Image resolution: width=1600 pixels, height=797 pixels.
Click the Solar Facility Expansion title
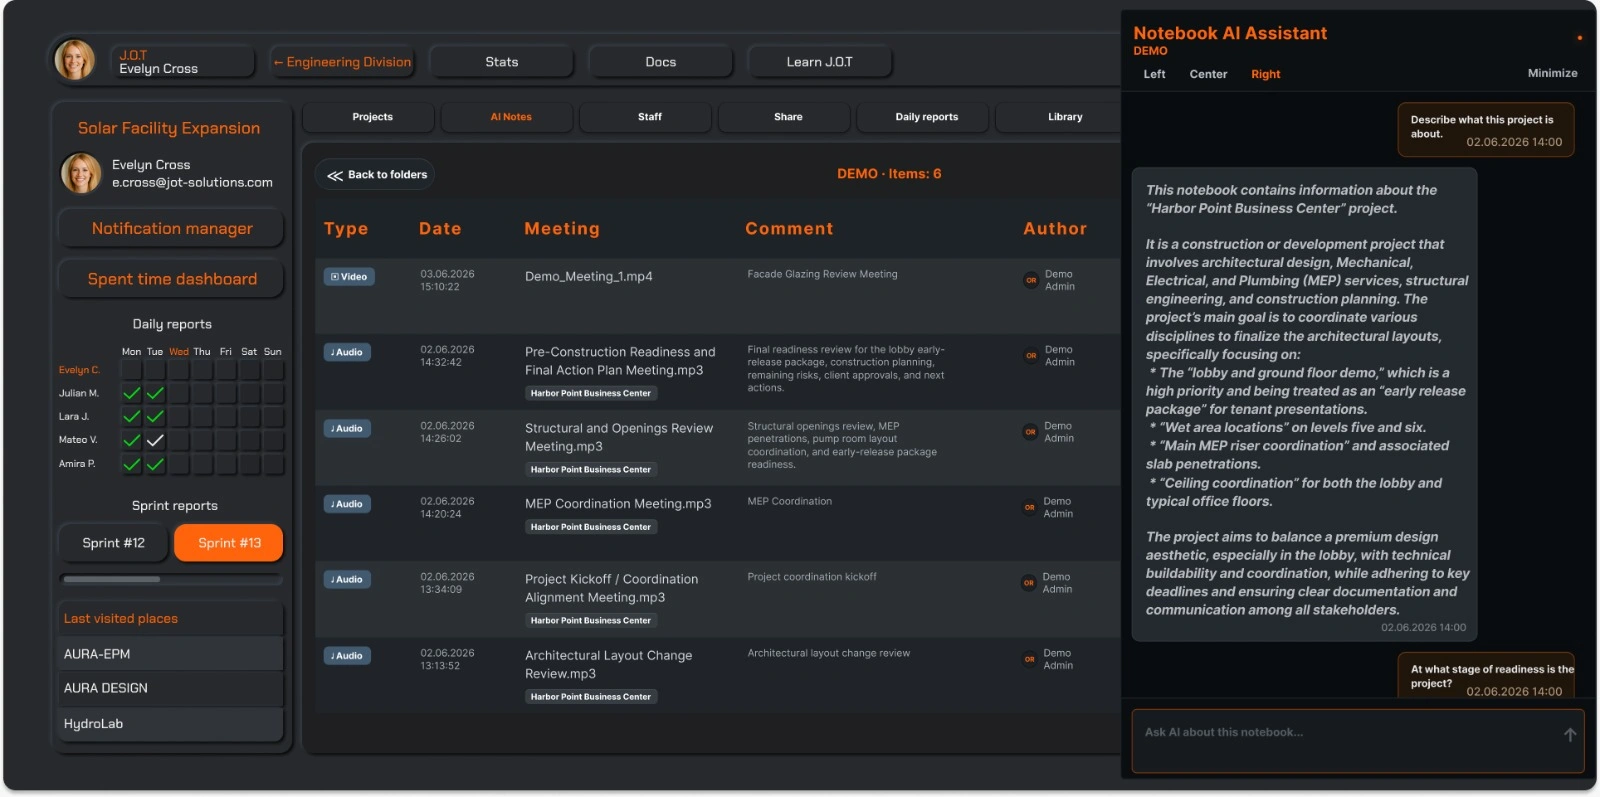point(169,128)
